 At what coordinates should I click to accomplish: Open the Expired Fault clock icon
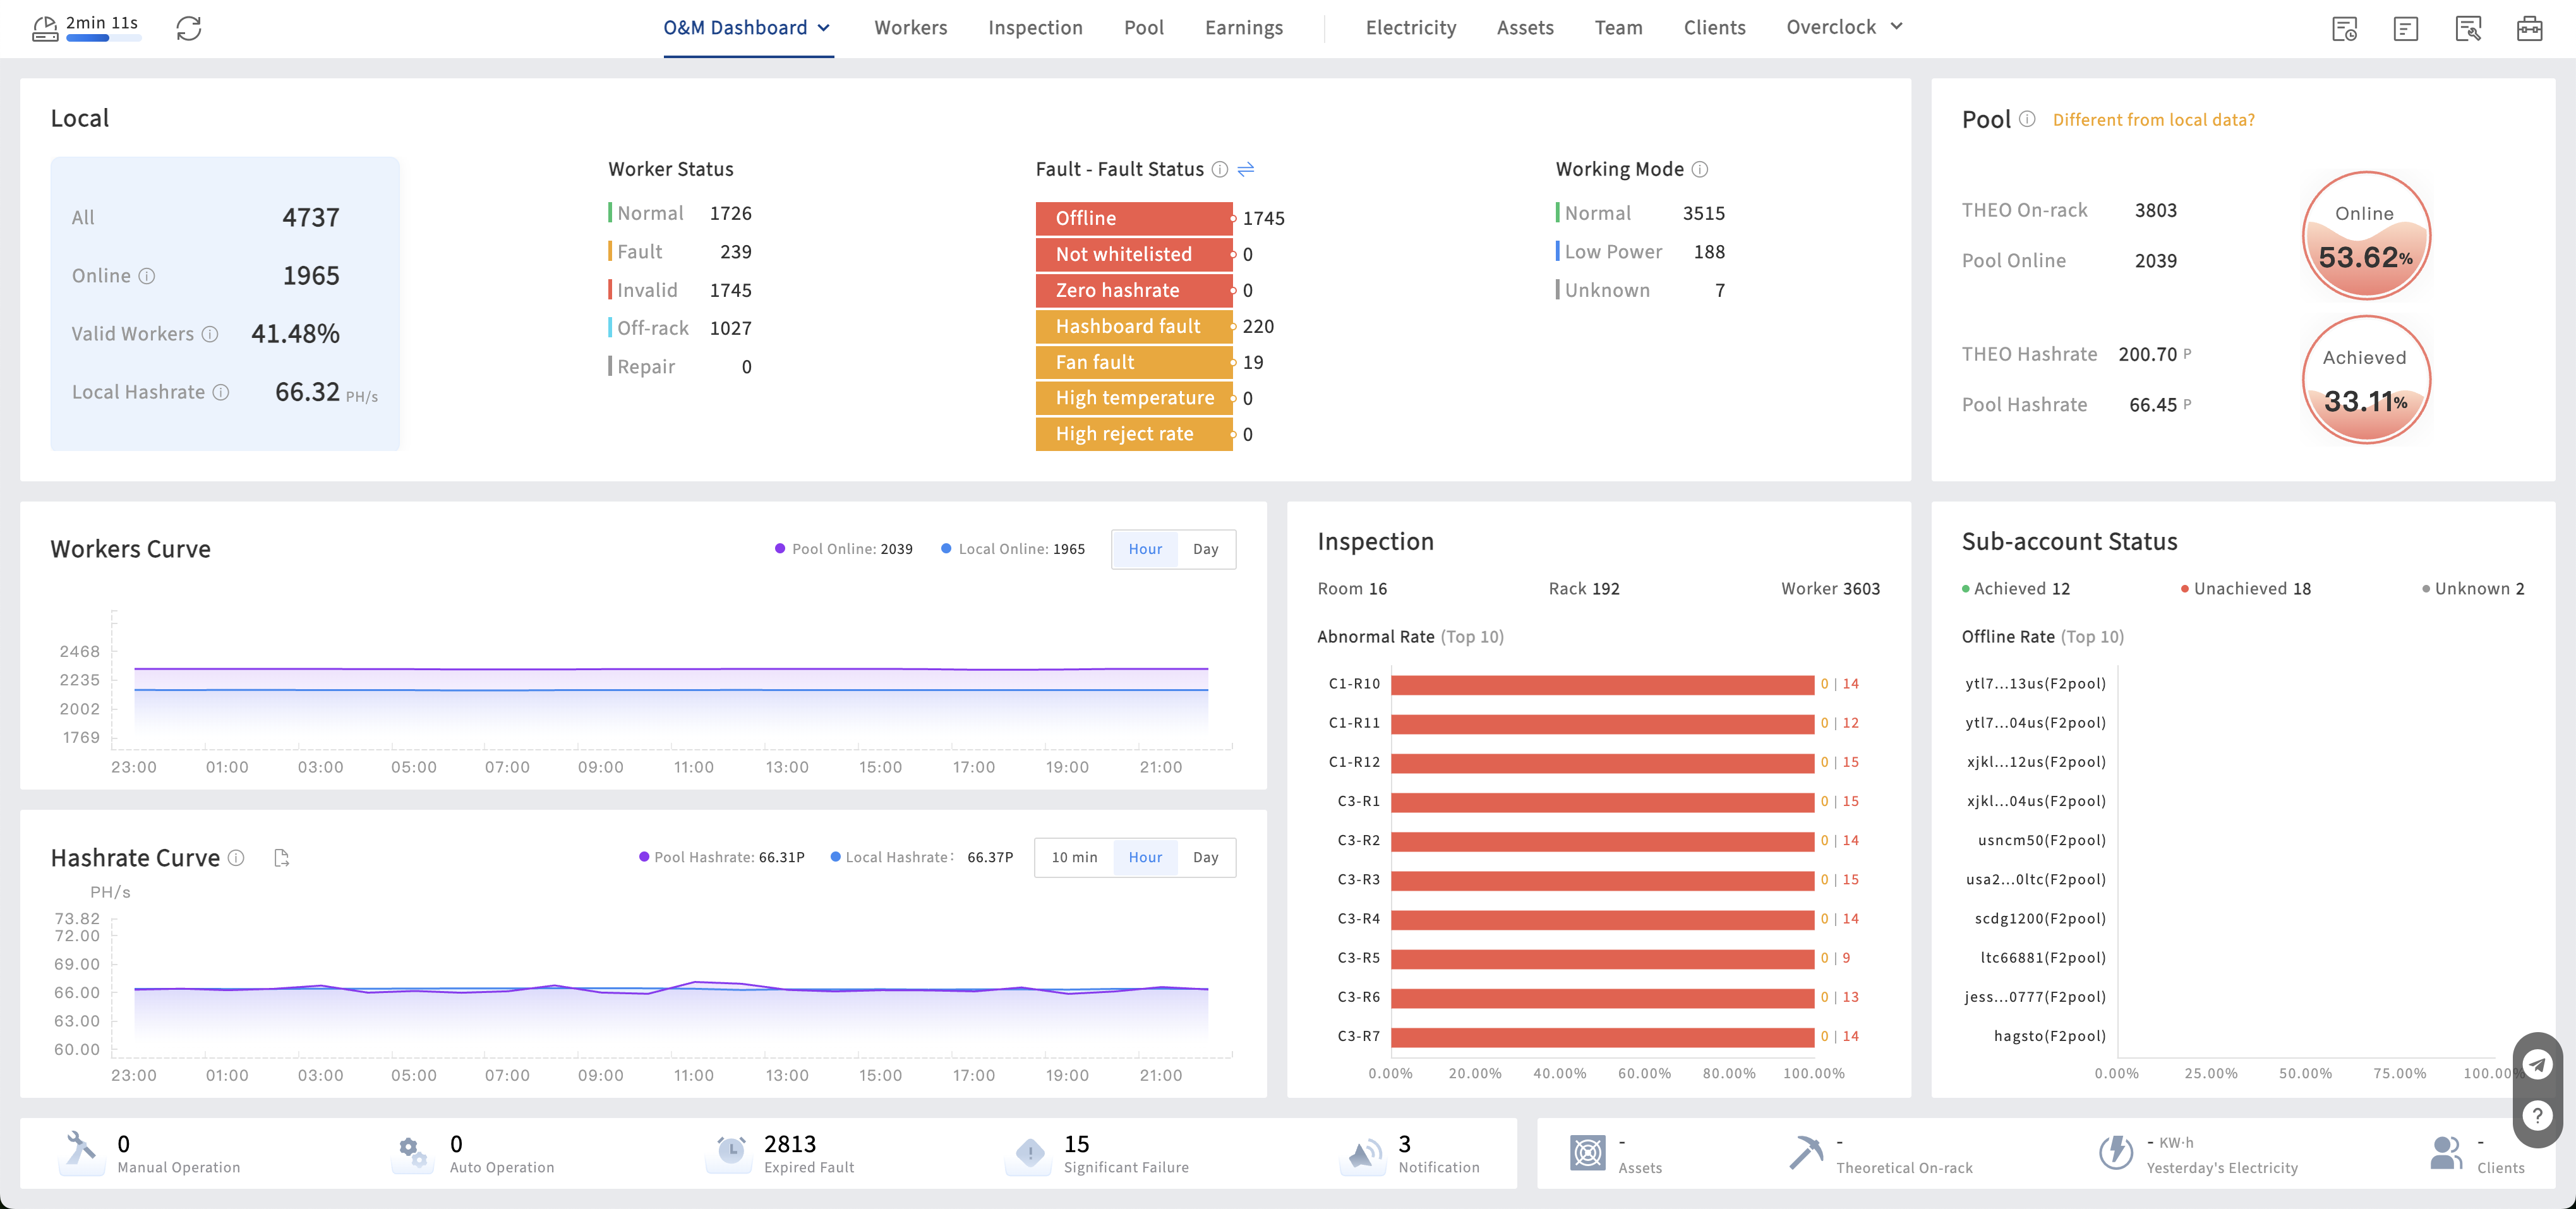(732, 1152)
